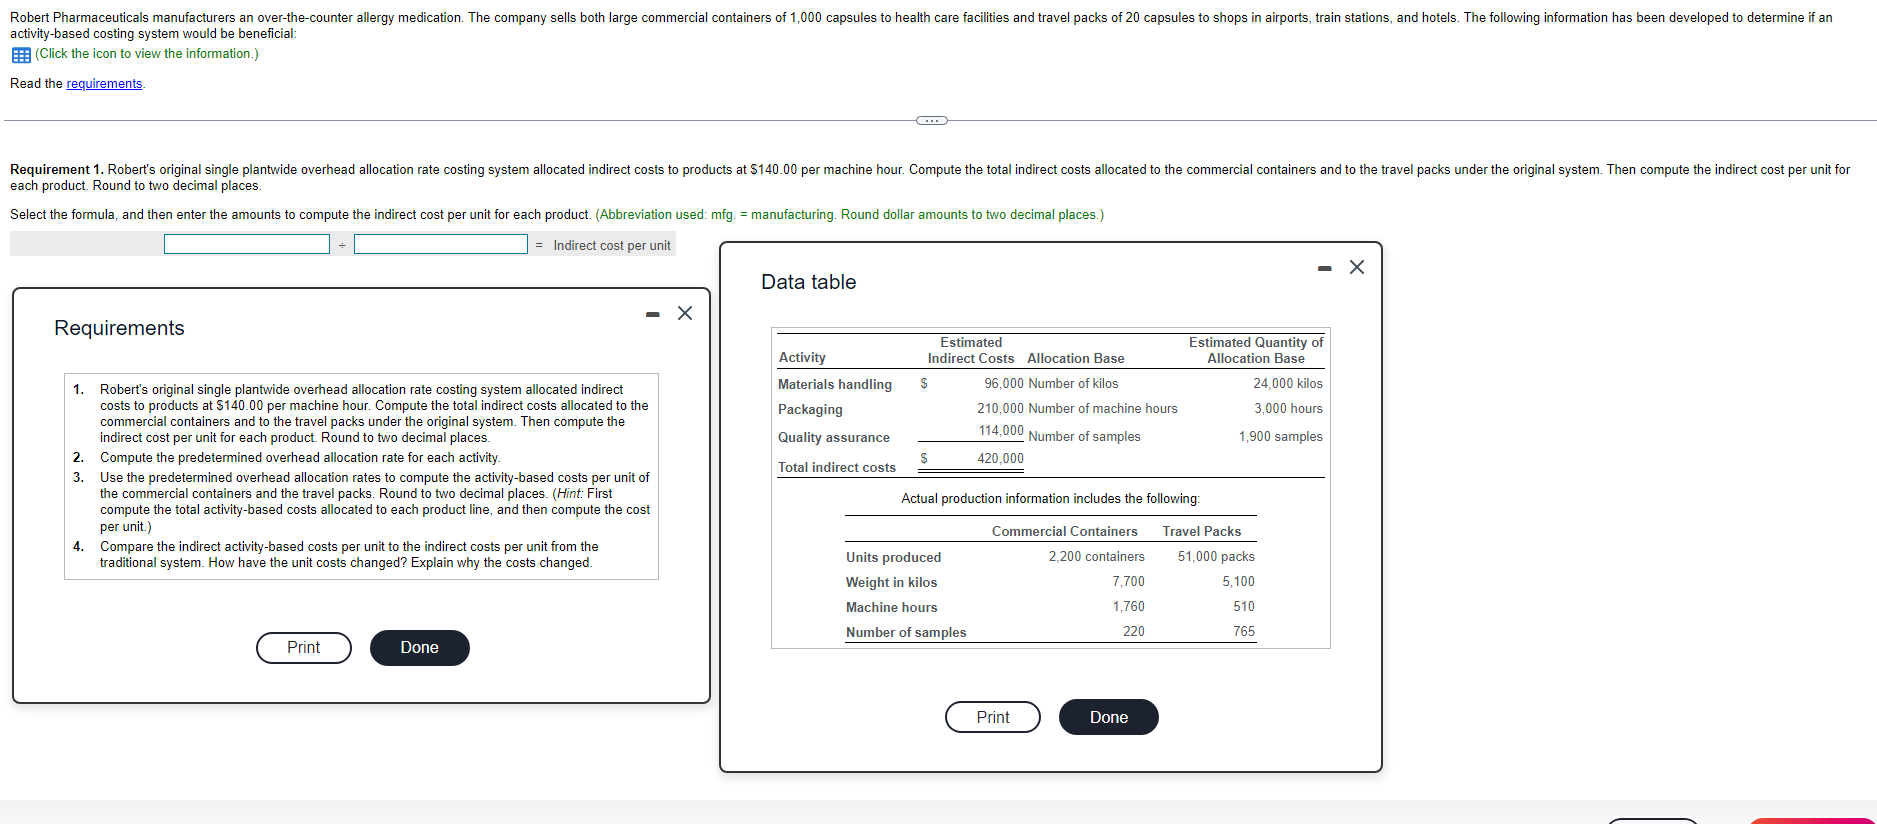
Task: Click the Indirect cost per unit label
Action: click(x=612, y=246)
